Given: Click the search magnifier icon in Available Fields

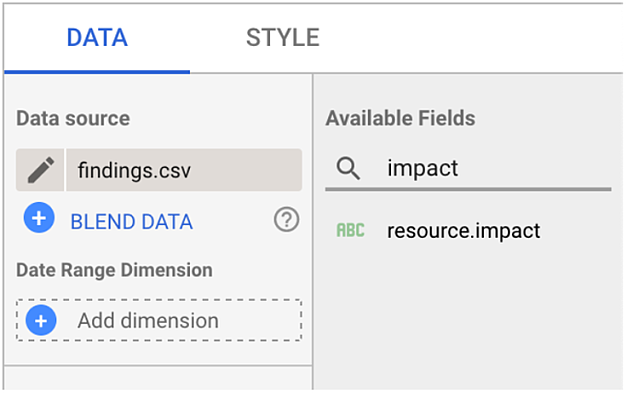Looking at the screenshot, I should (x=348, y=168).
